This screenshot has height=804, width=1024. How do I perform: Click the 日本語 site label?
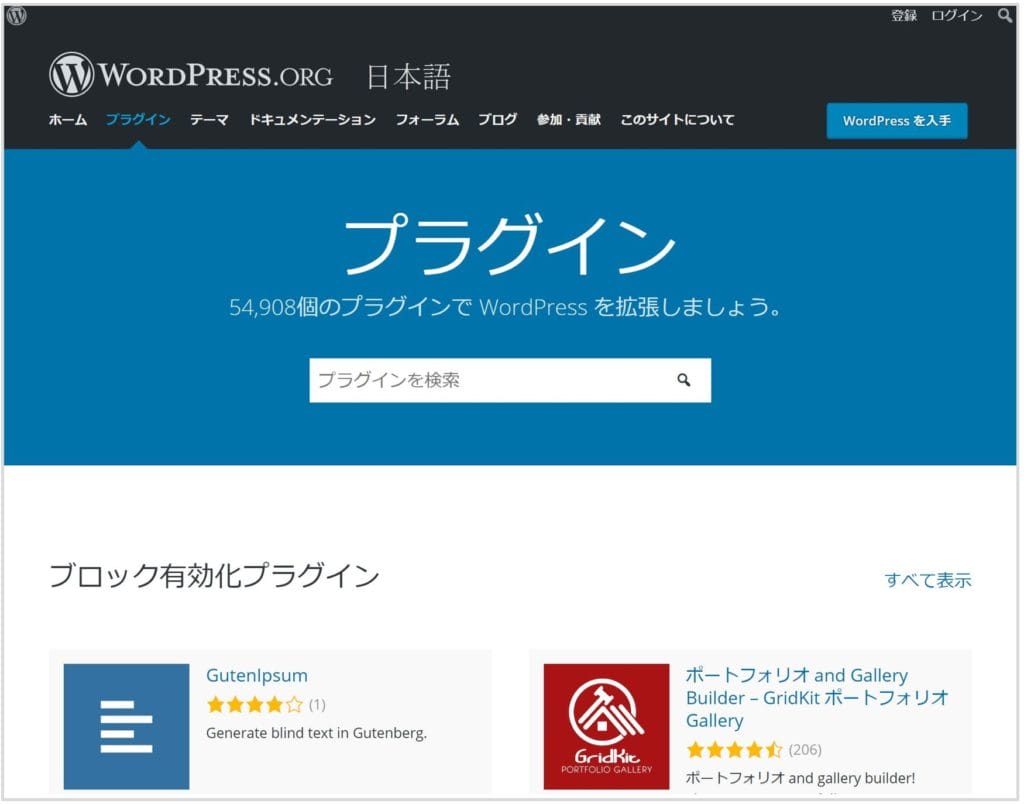[x=408, y=76]
